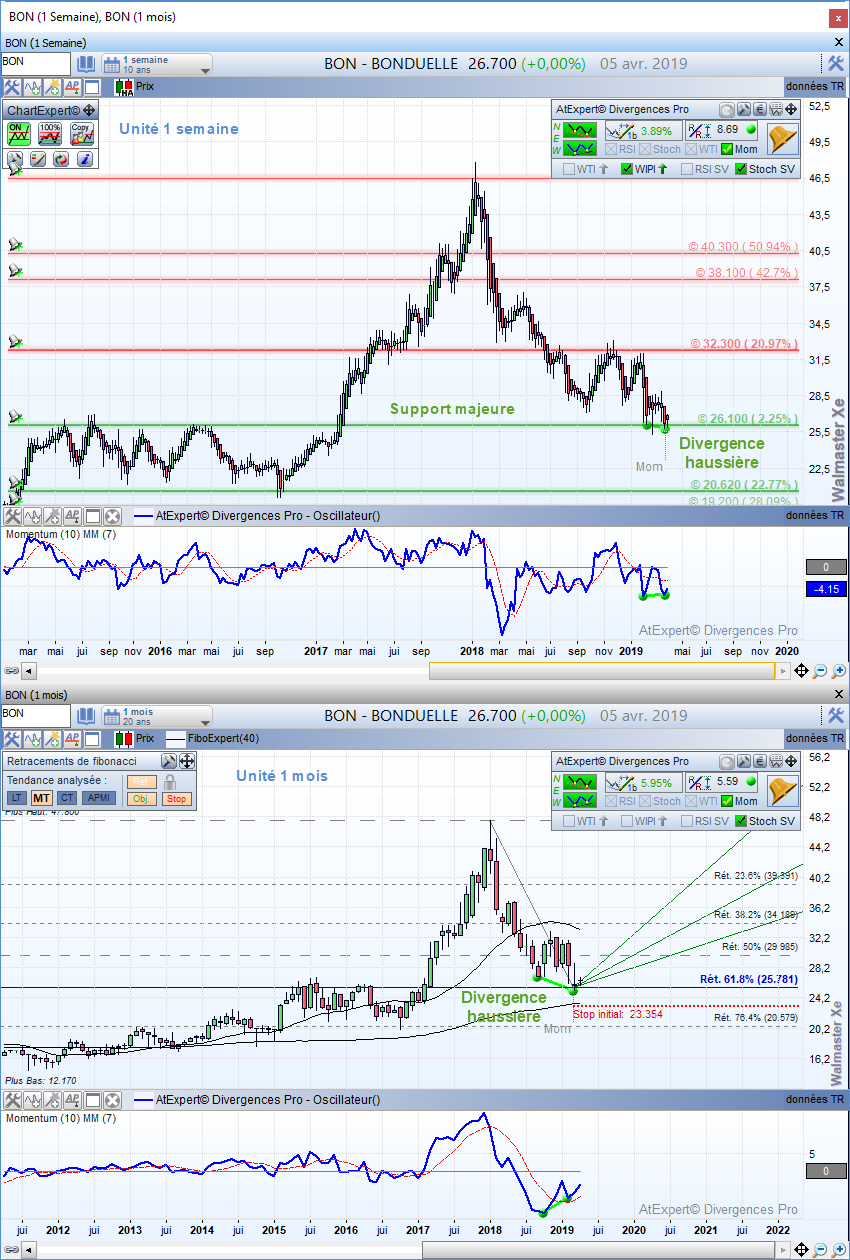Click the 32.300 (20.97%) resistance level label
Image resolution: width=850 pixels, height=1260 pixels.
click(745, 343)
